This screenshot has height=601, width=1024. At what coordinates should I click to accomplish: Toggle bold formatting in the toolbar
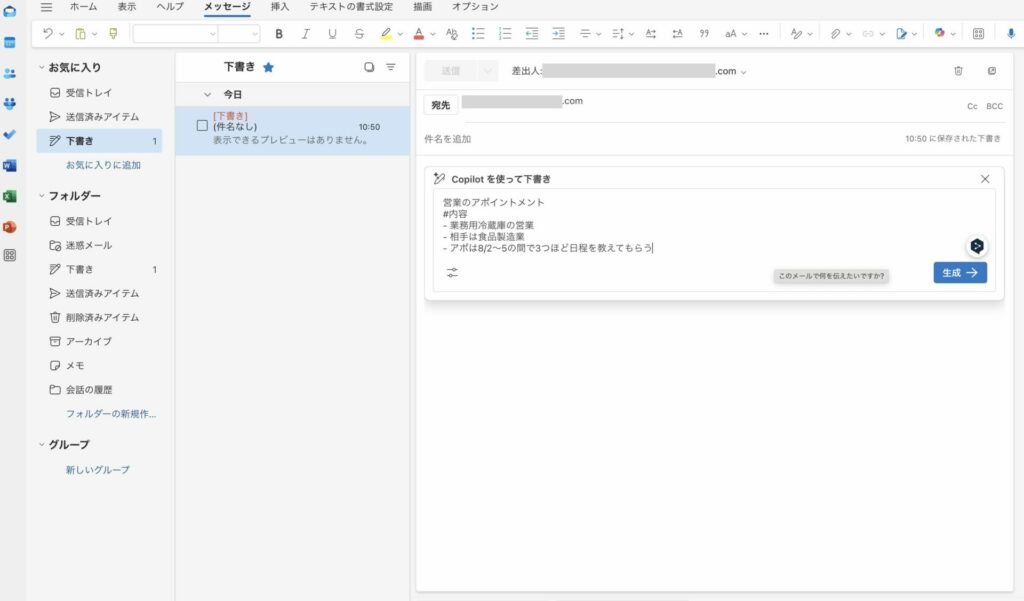tap(279, 33)
